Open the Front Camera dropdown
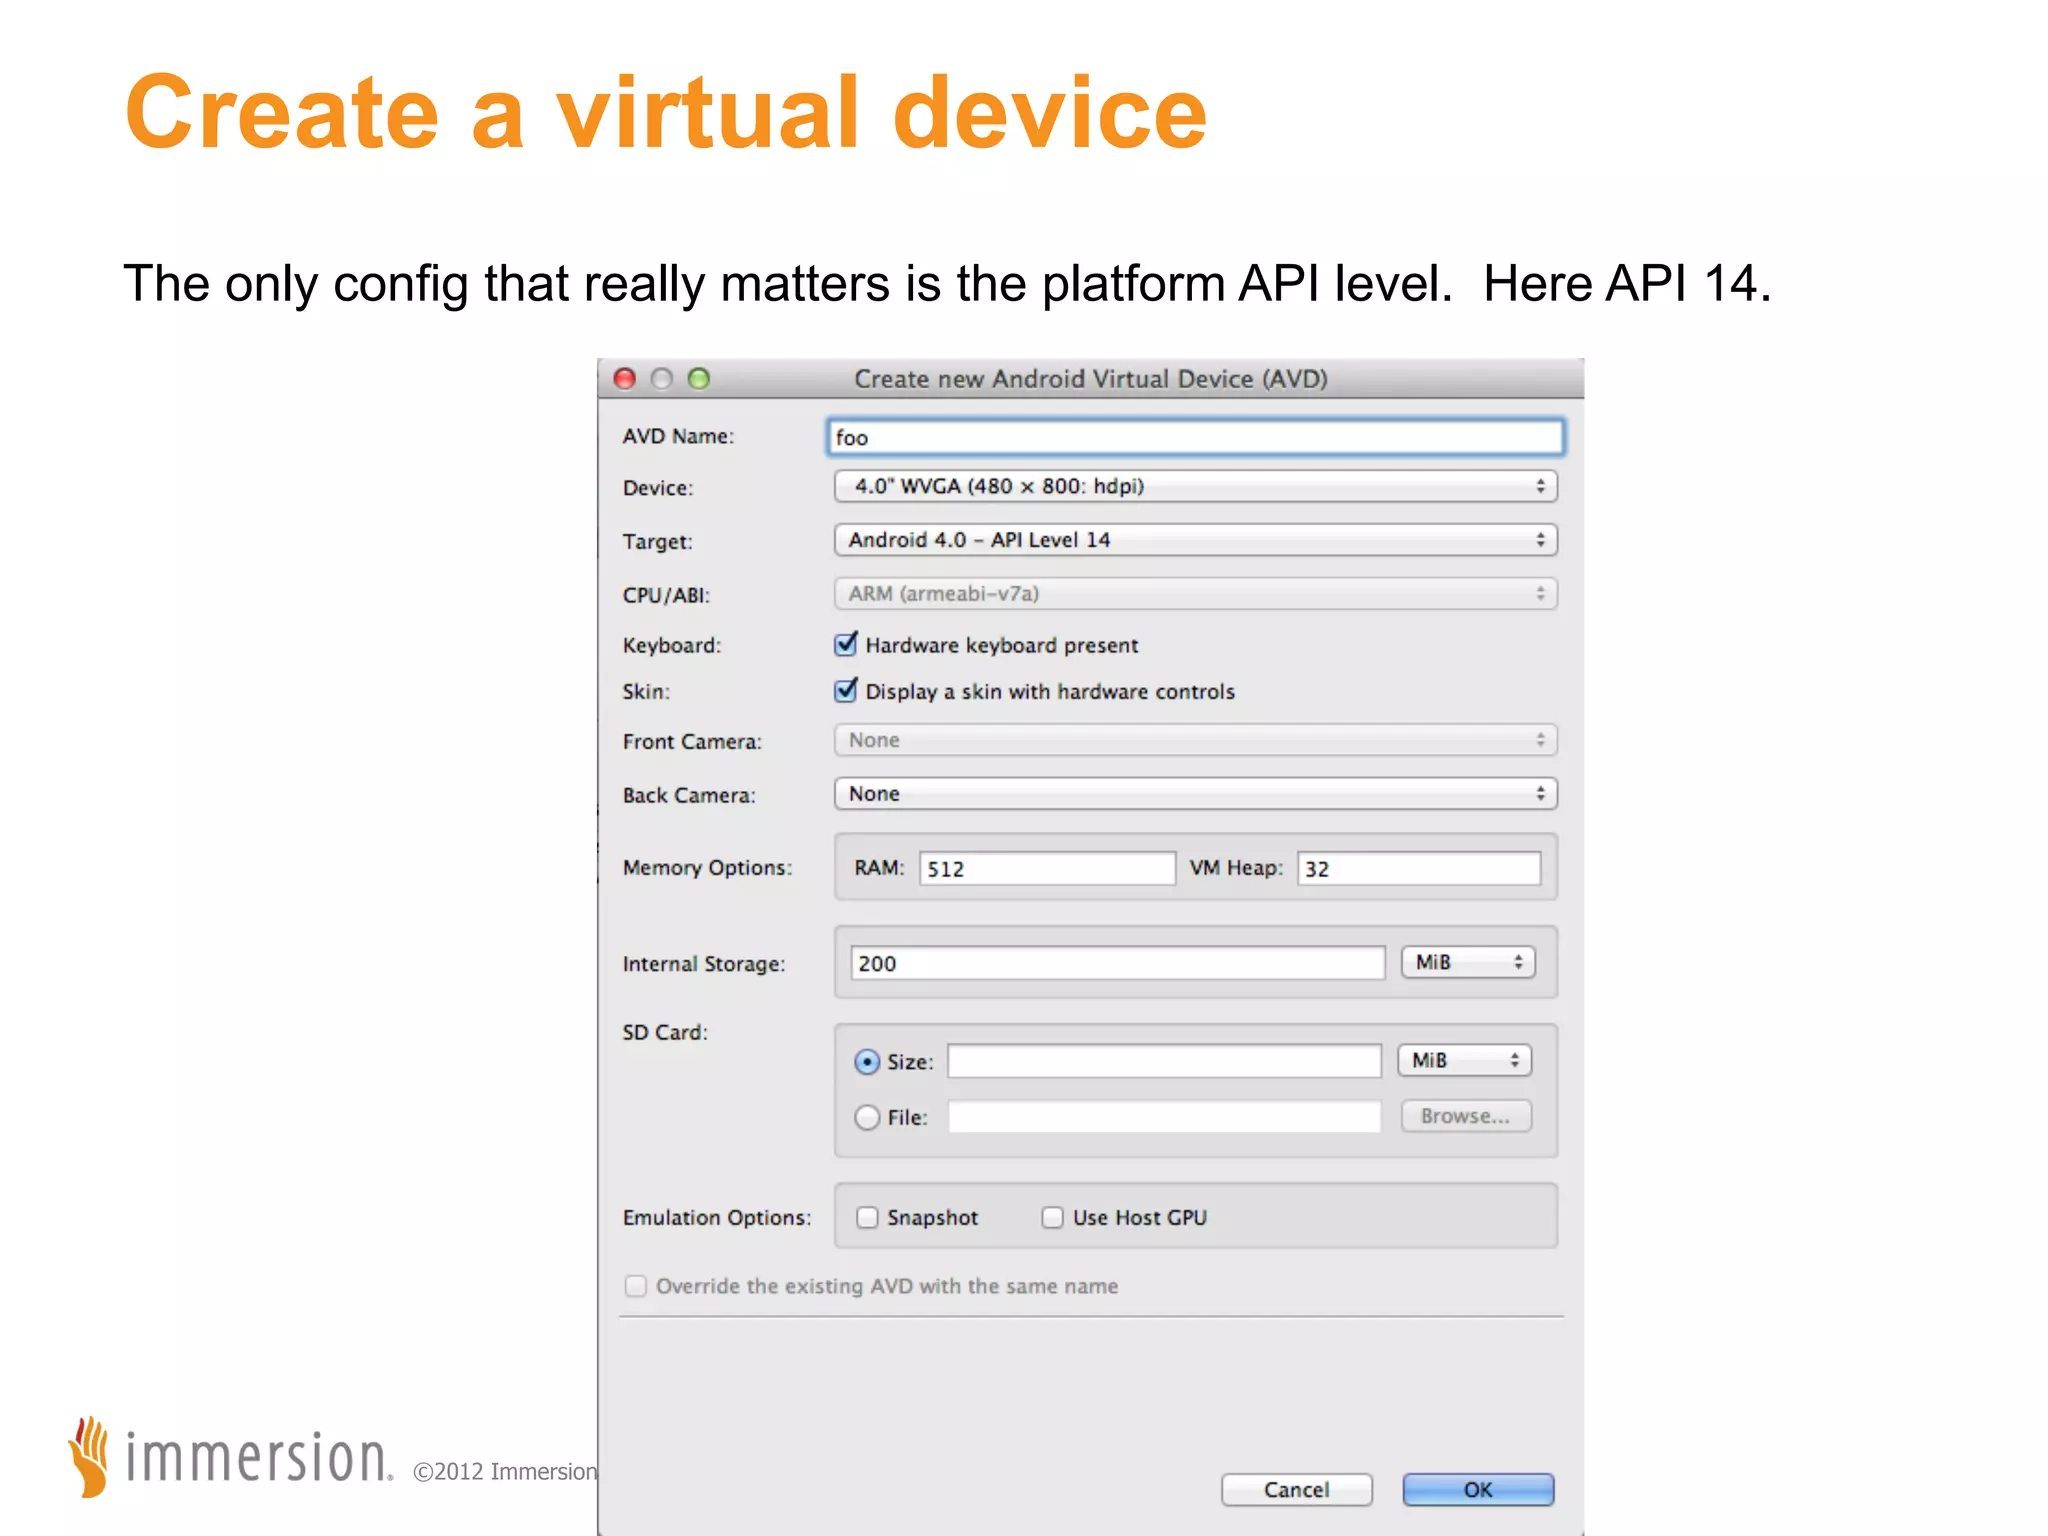Image resolution: width=2048 pixels, height=1536 pixels. click(1195, 740)
